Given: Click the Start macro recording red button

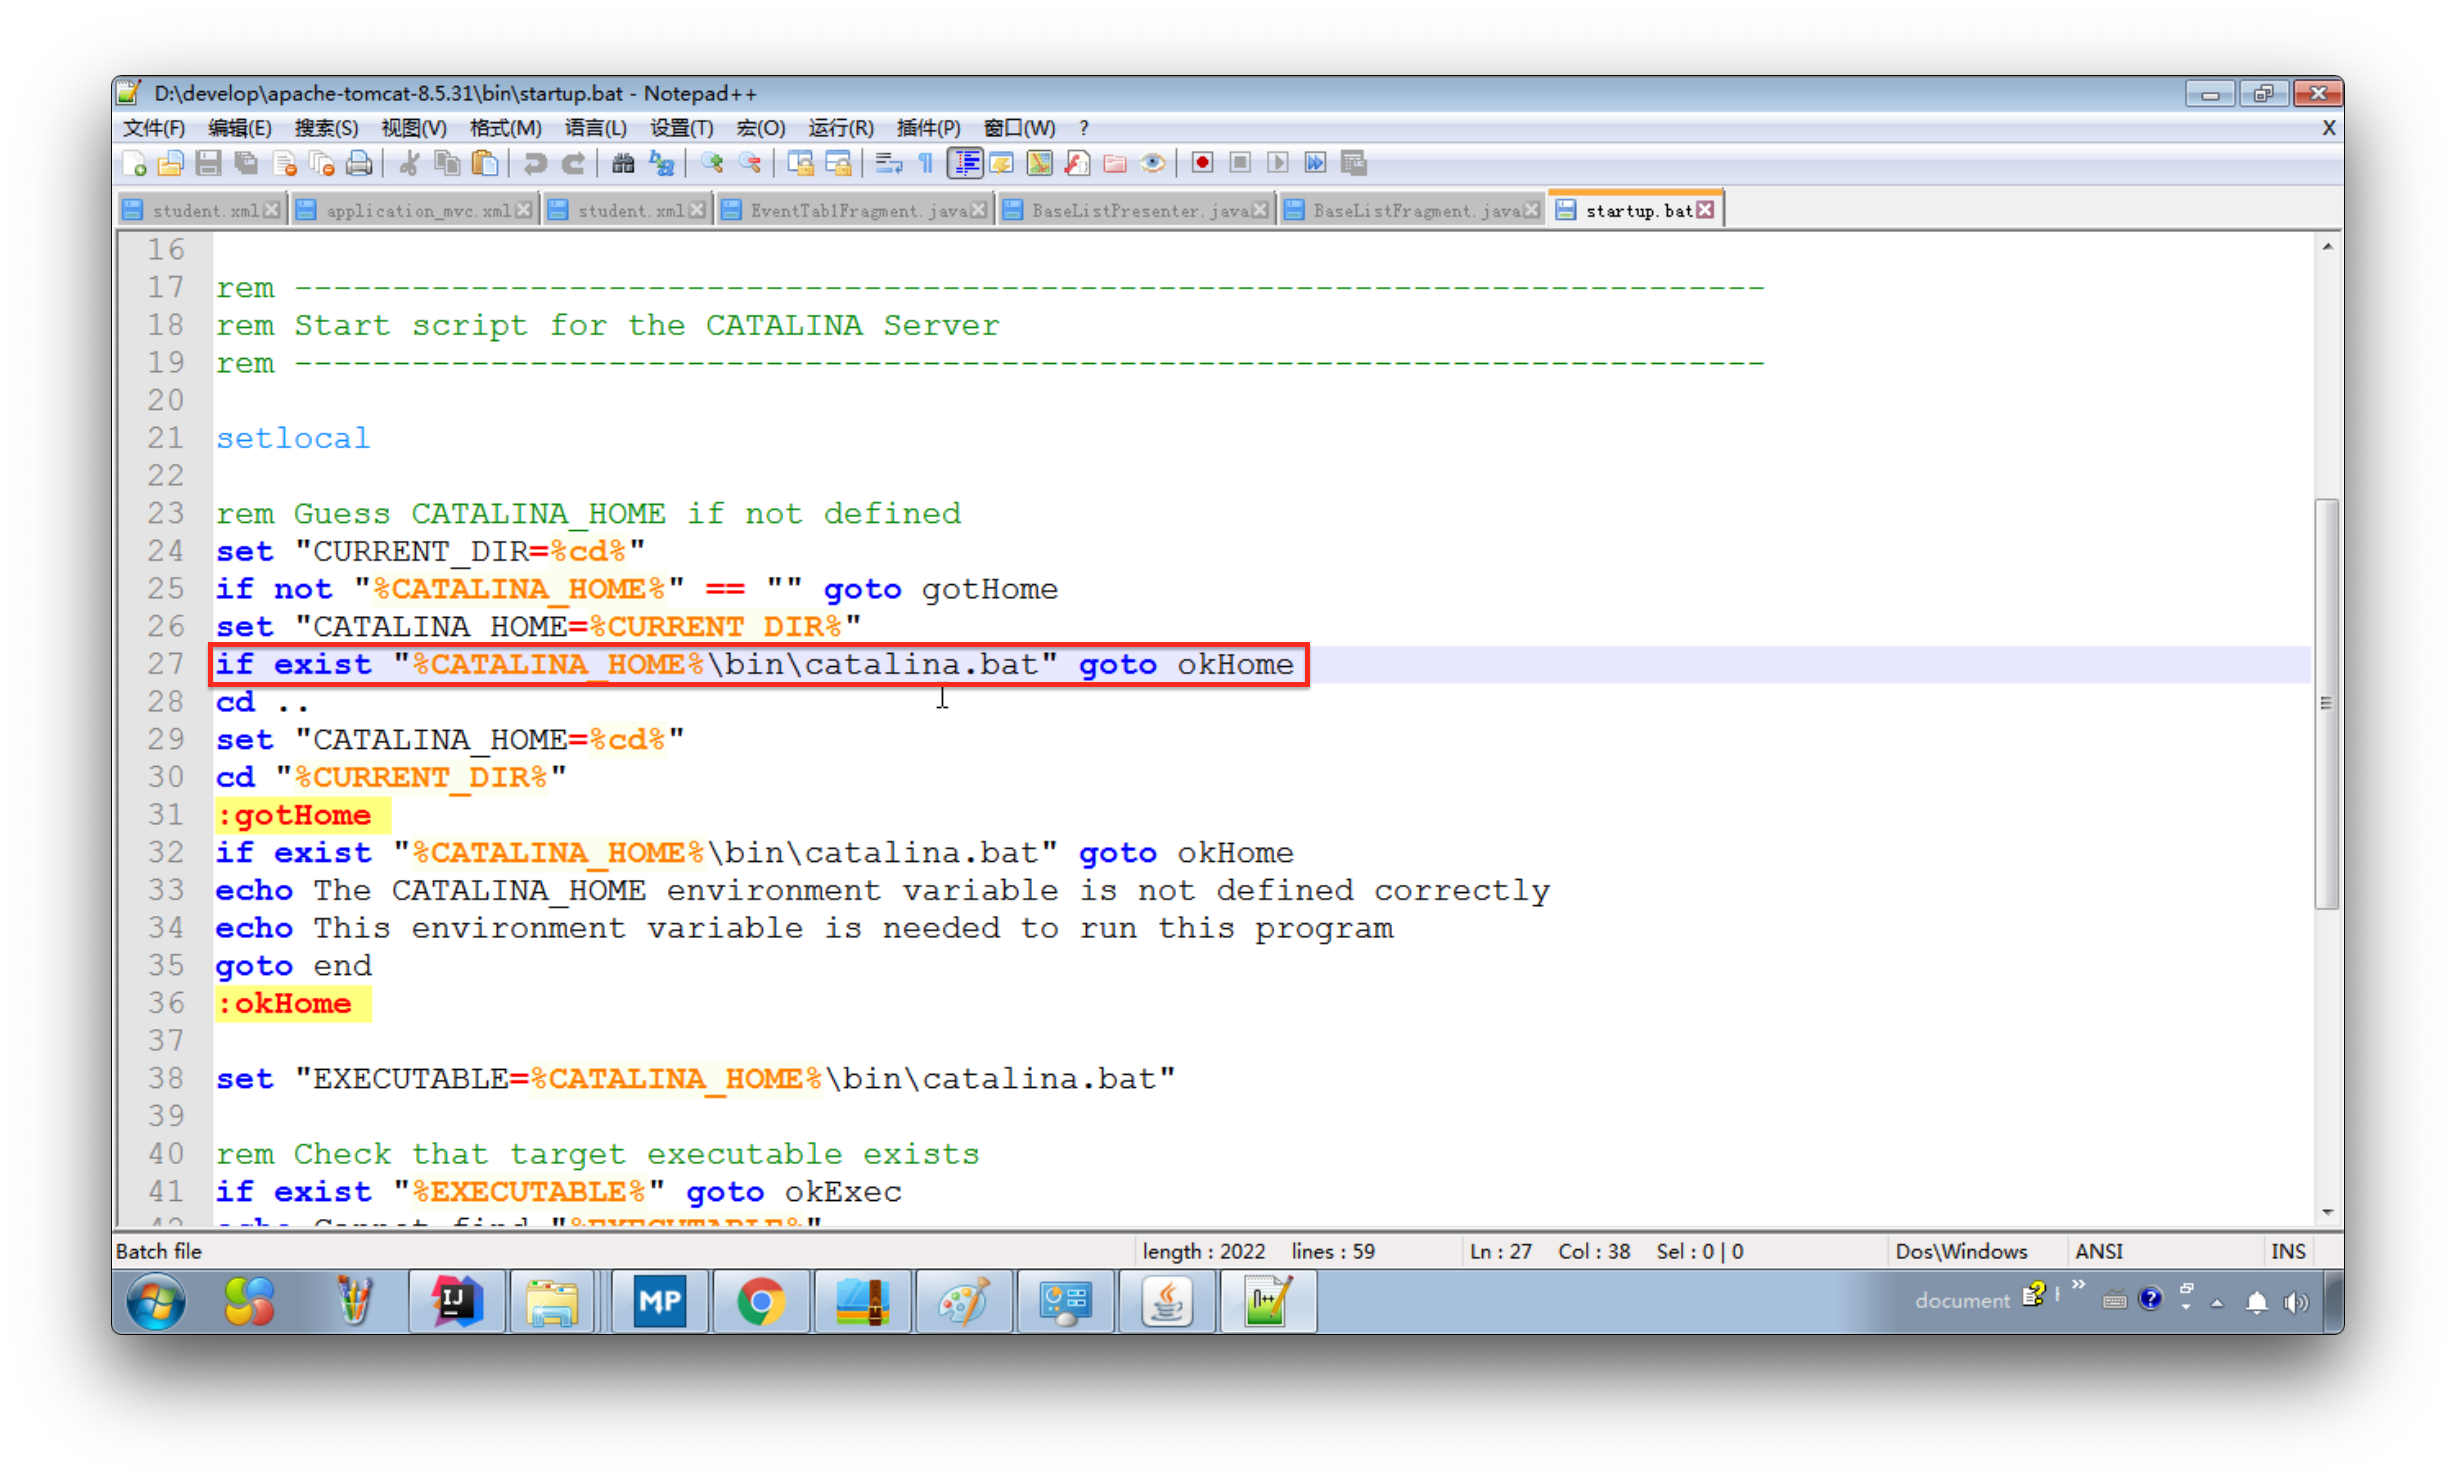Looking at the screenshot, I should tap(1202, 163).
